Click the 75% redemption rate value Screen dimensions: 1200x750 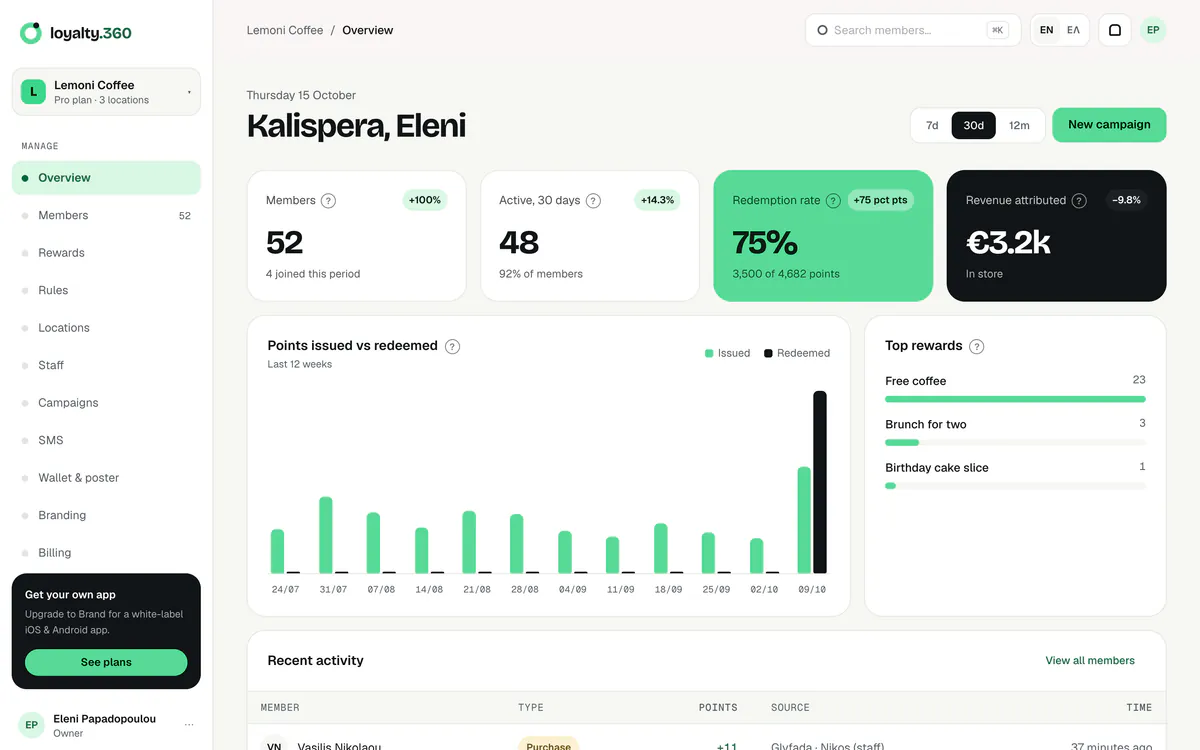click(765, 242)
